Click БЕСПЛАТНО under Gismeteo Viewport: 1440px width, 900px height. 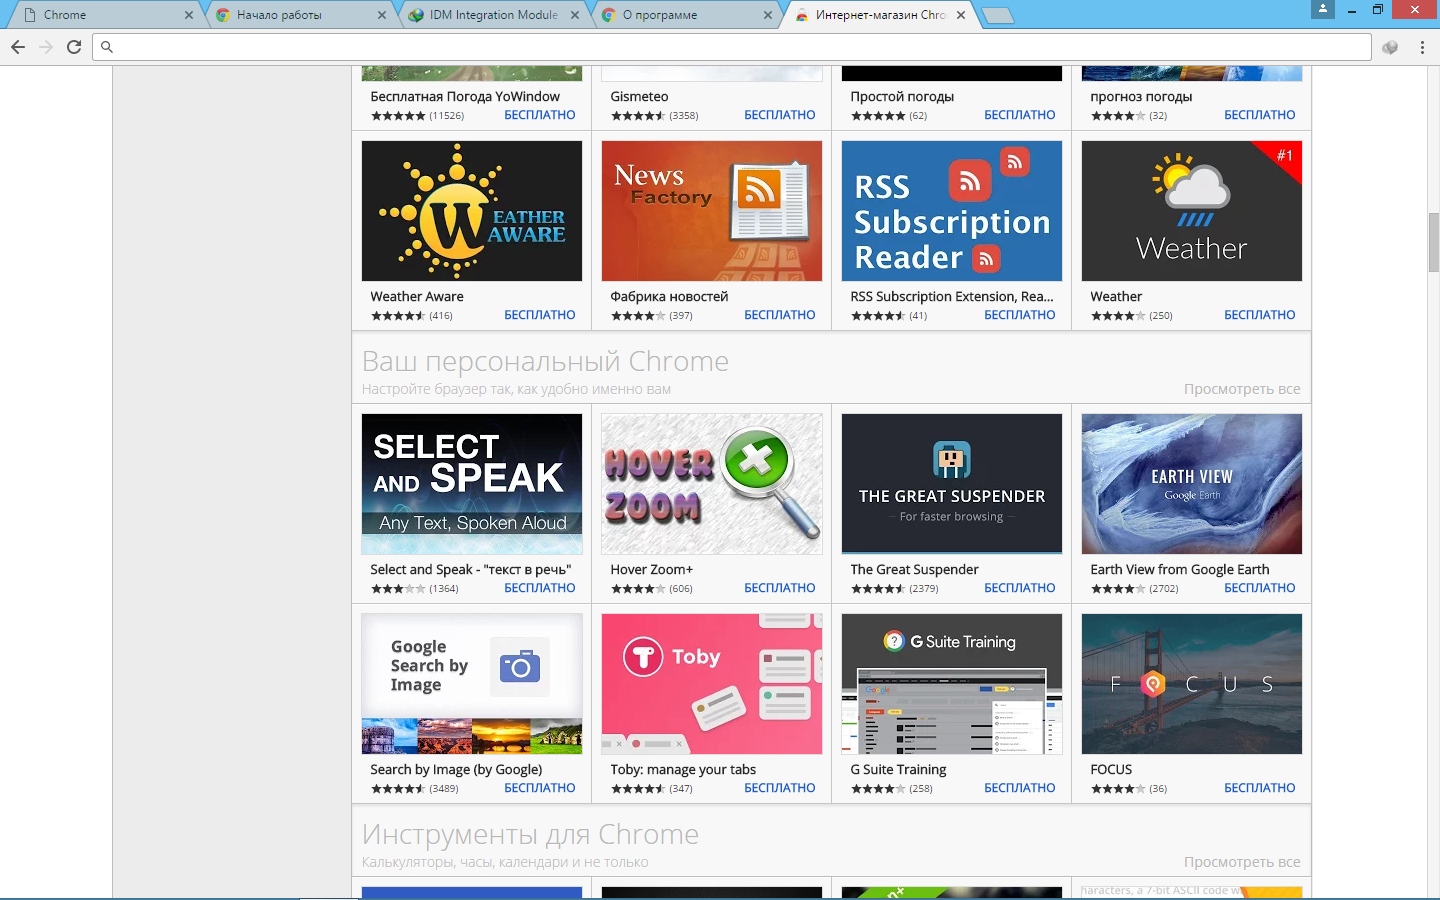(780, 115)
